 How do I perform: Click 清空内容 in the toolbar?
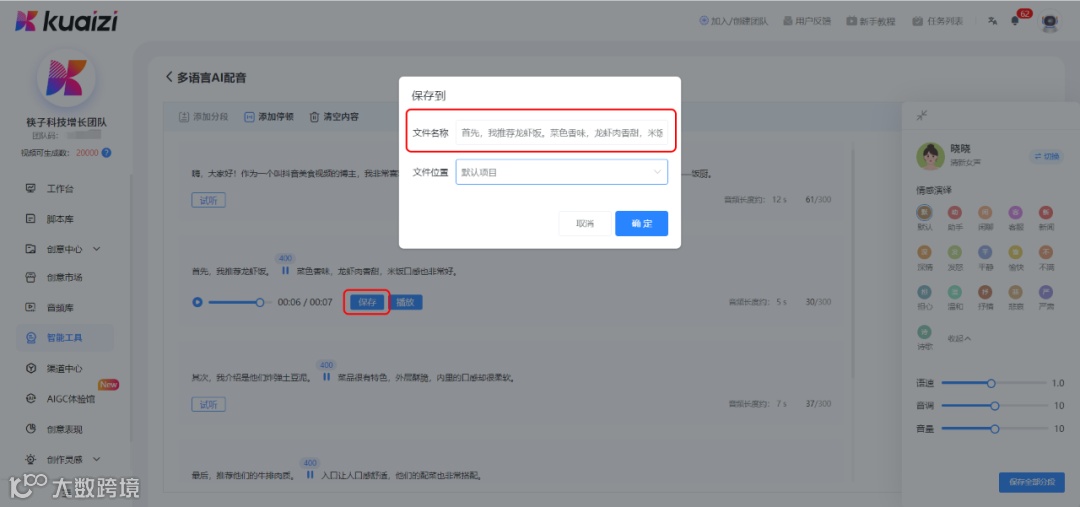(334, 116)
